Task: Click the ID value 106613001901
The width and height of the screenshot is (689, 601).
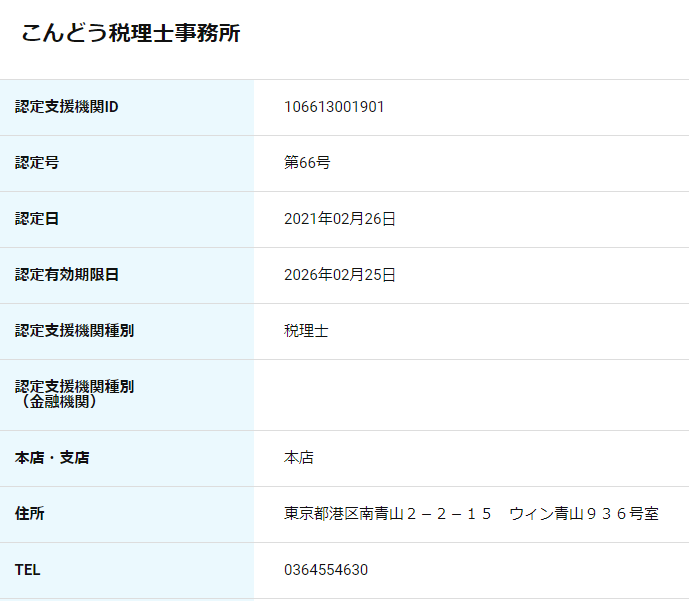Action: [334, 107]
